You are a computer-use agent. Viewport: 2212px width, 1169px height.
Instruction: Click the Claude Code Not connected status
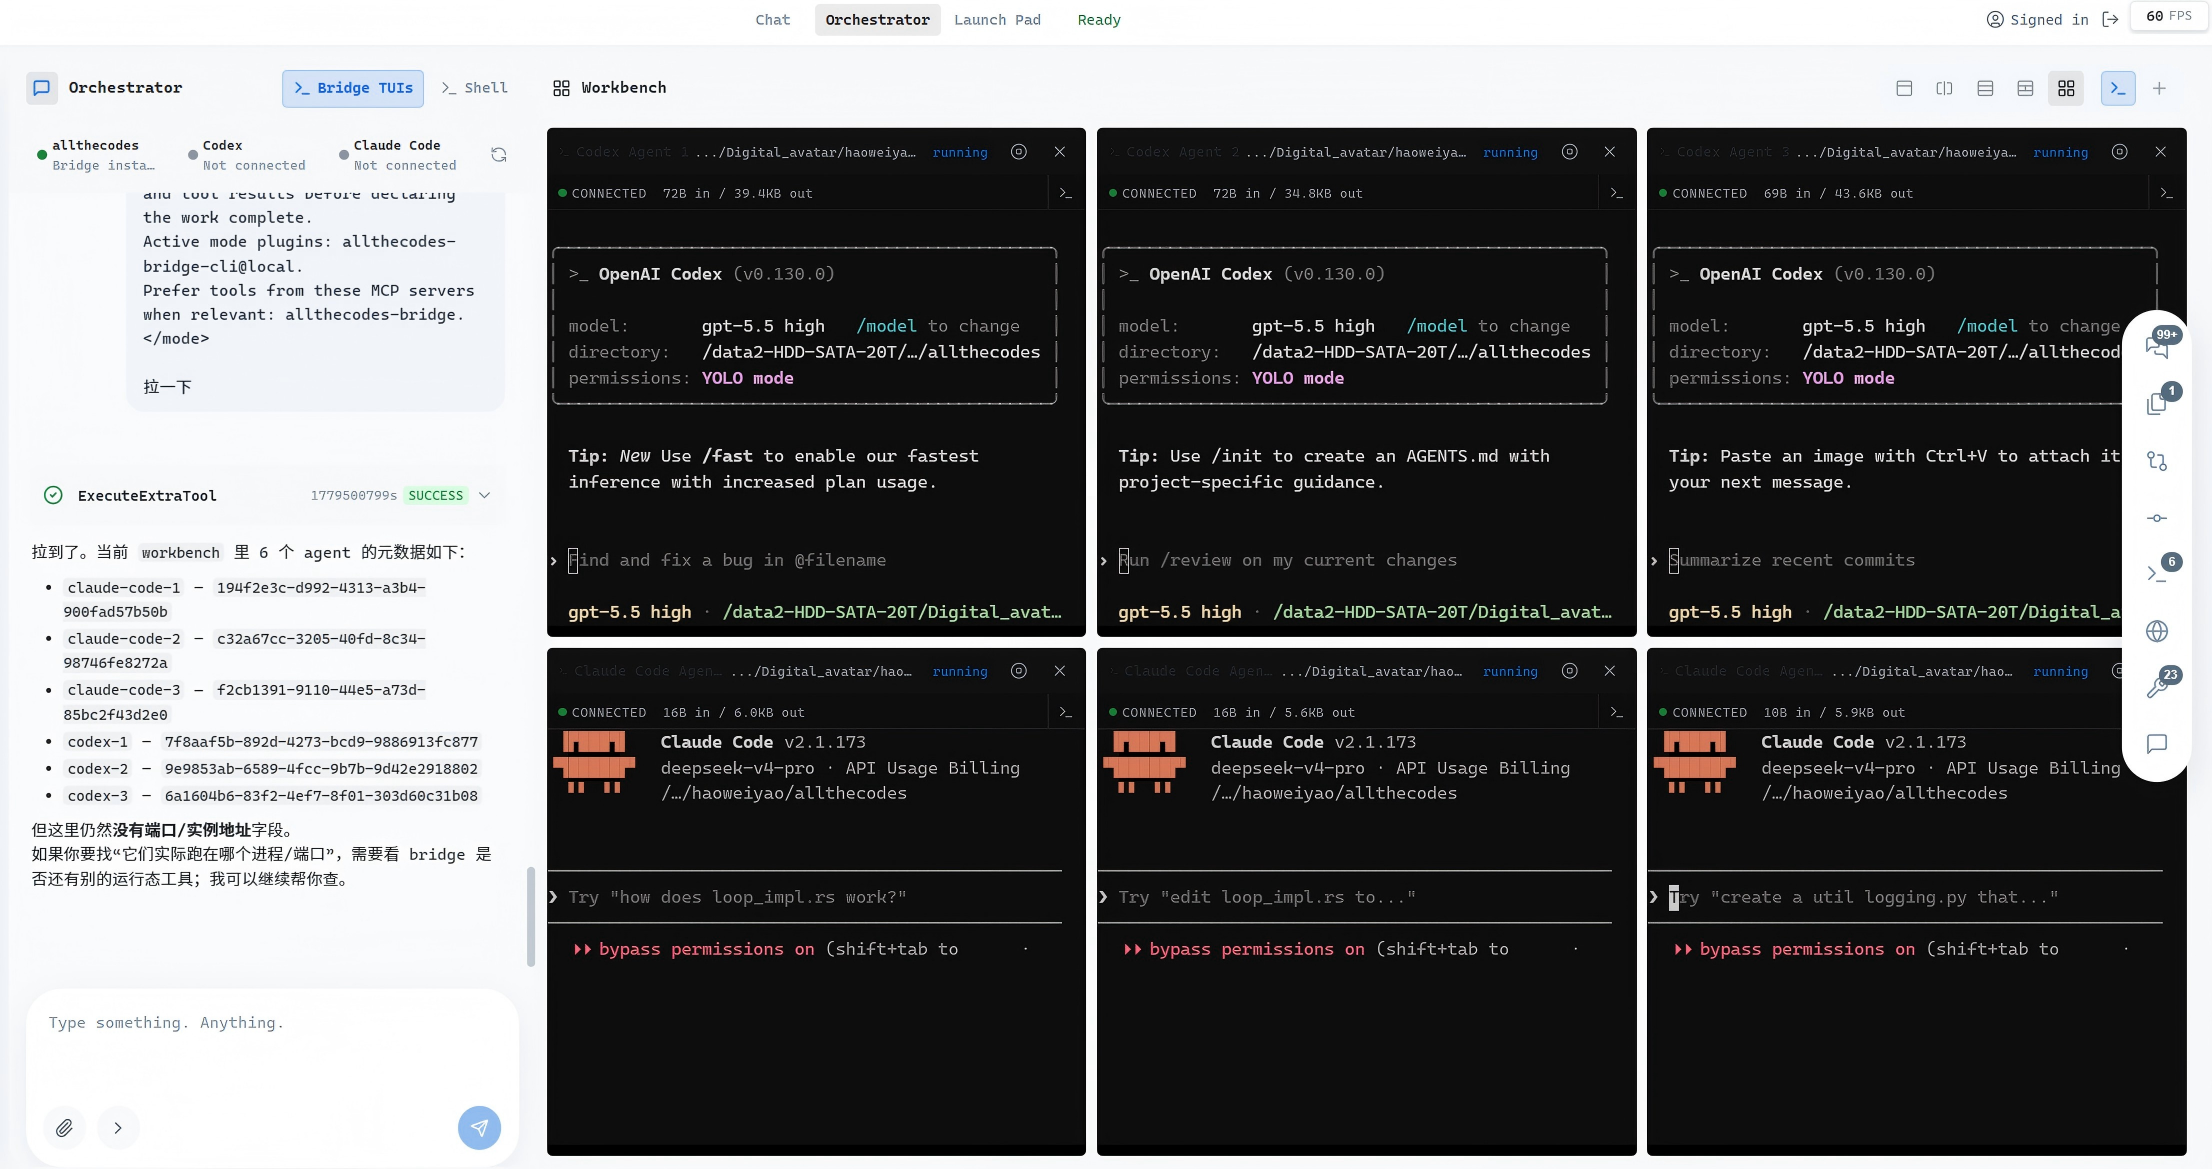click(x=398, y=155)
